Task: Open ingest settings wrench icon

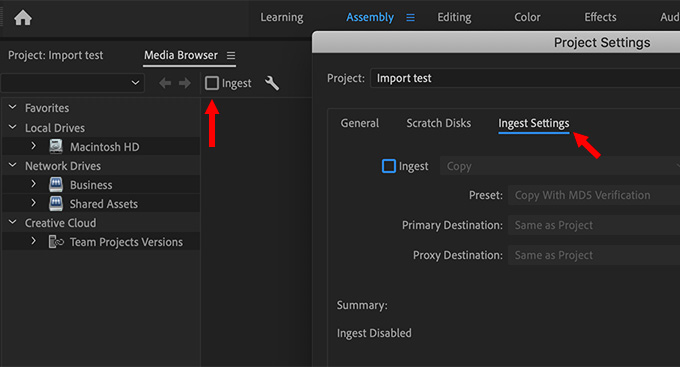Action: pyautogui.click(x=272, y=83)
